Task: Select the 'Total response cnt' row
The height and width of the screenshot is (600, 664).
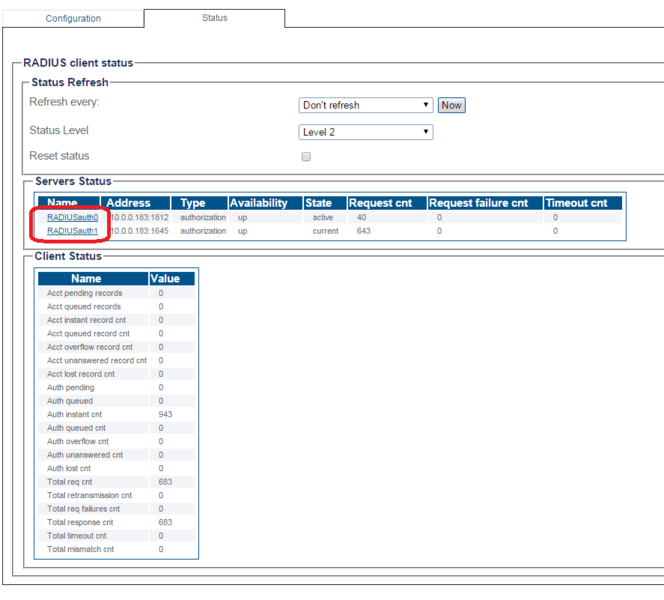Action: tap(116, 522)
